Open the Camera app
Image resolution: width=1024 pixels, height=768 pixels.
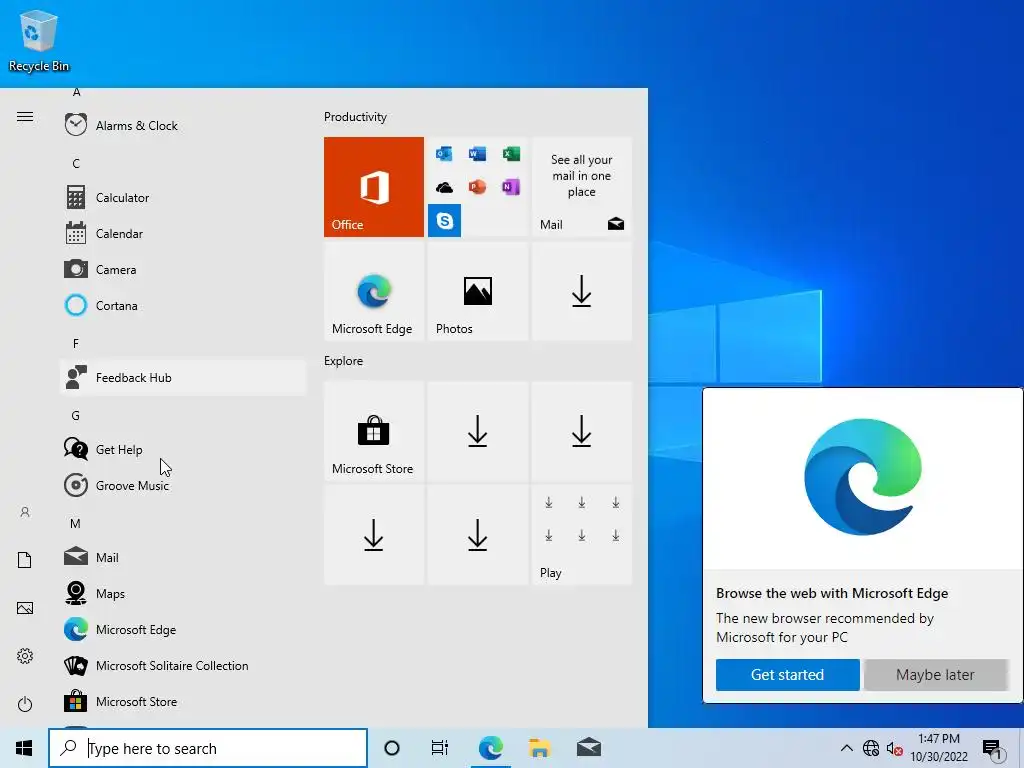(183, 269)
